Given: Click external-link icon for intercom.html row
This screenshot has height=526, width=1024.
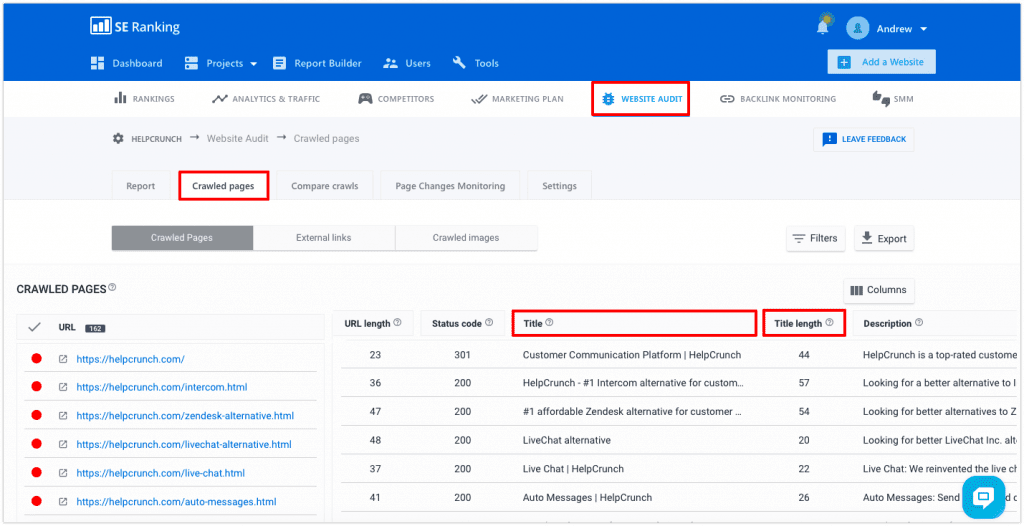Looking at the screenshot, I should 63,387.
